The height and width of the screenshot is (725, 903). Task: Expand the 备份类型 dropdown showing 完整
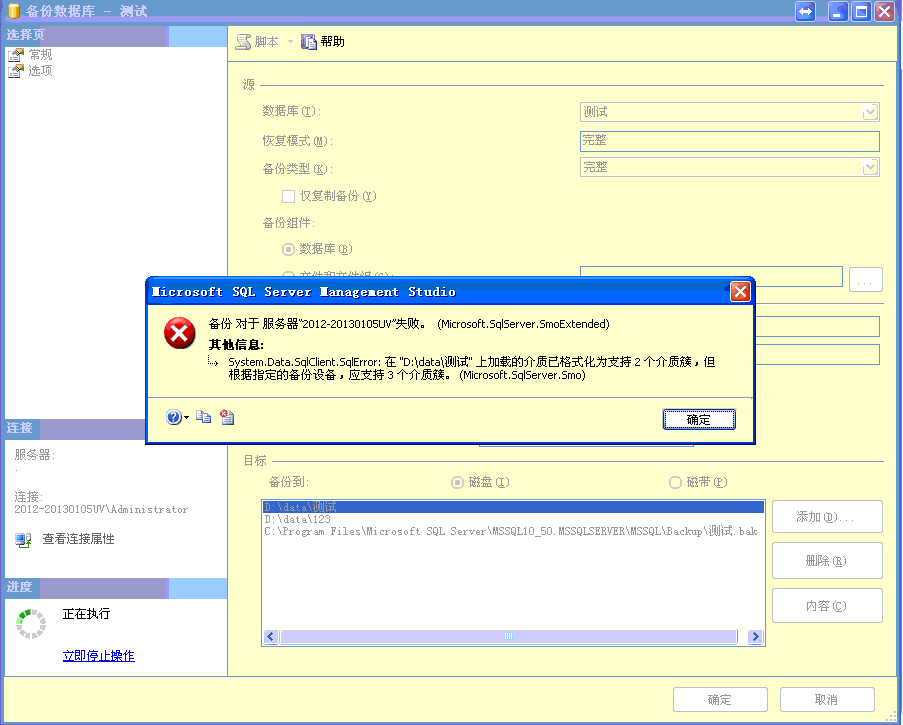(870, 167)
